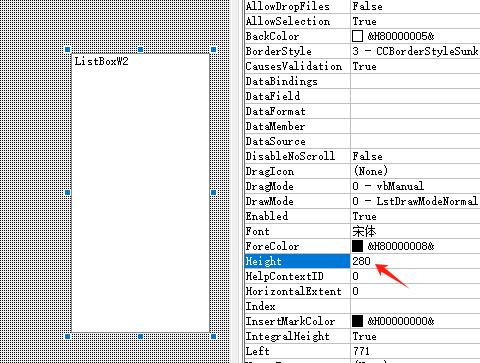The image size is (480, 363).
Task: Click the DisableNoScroll False value
Action: point(367,156)
